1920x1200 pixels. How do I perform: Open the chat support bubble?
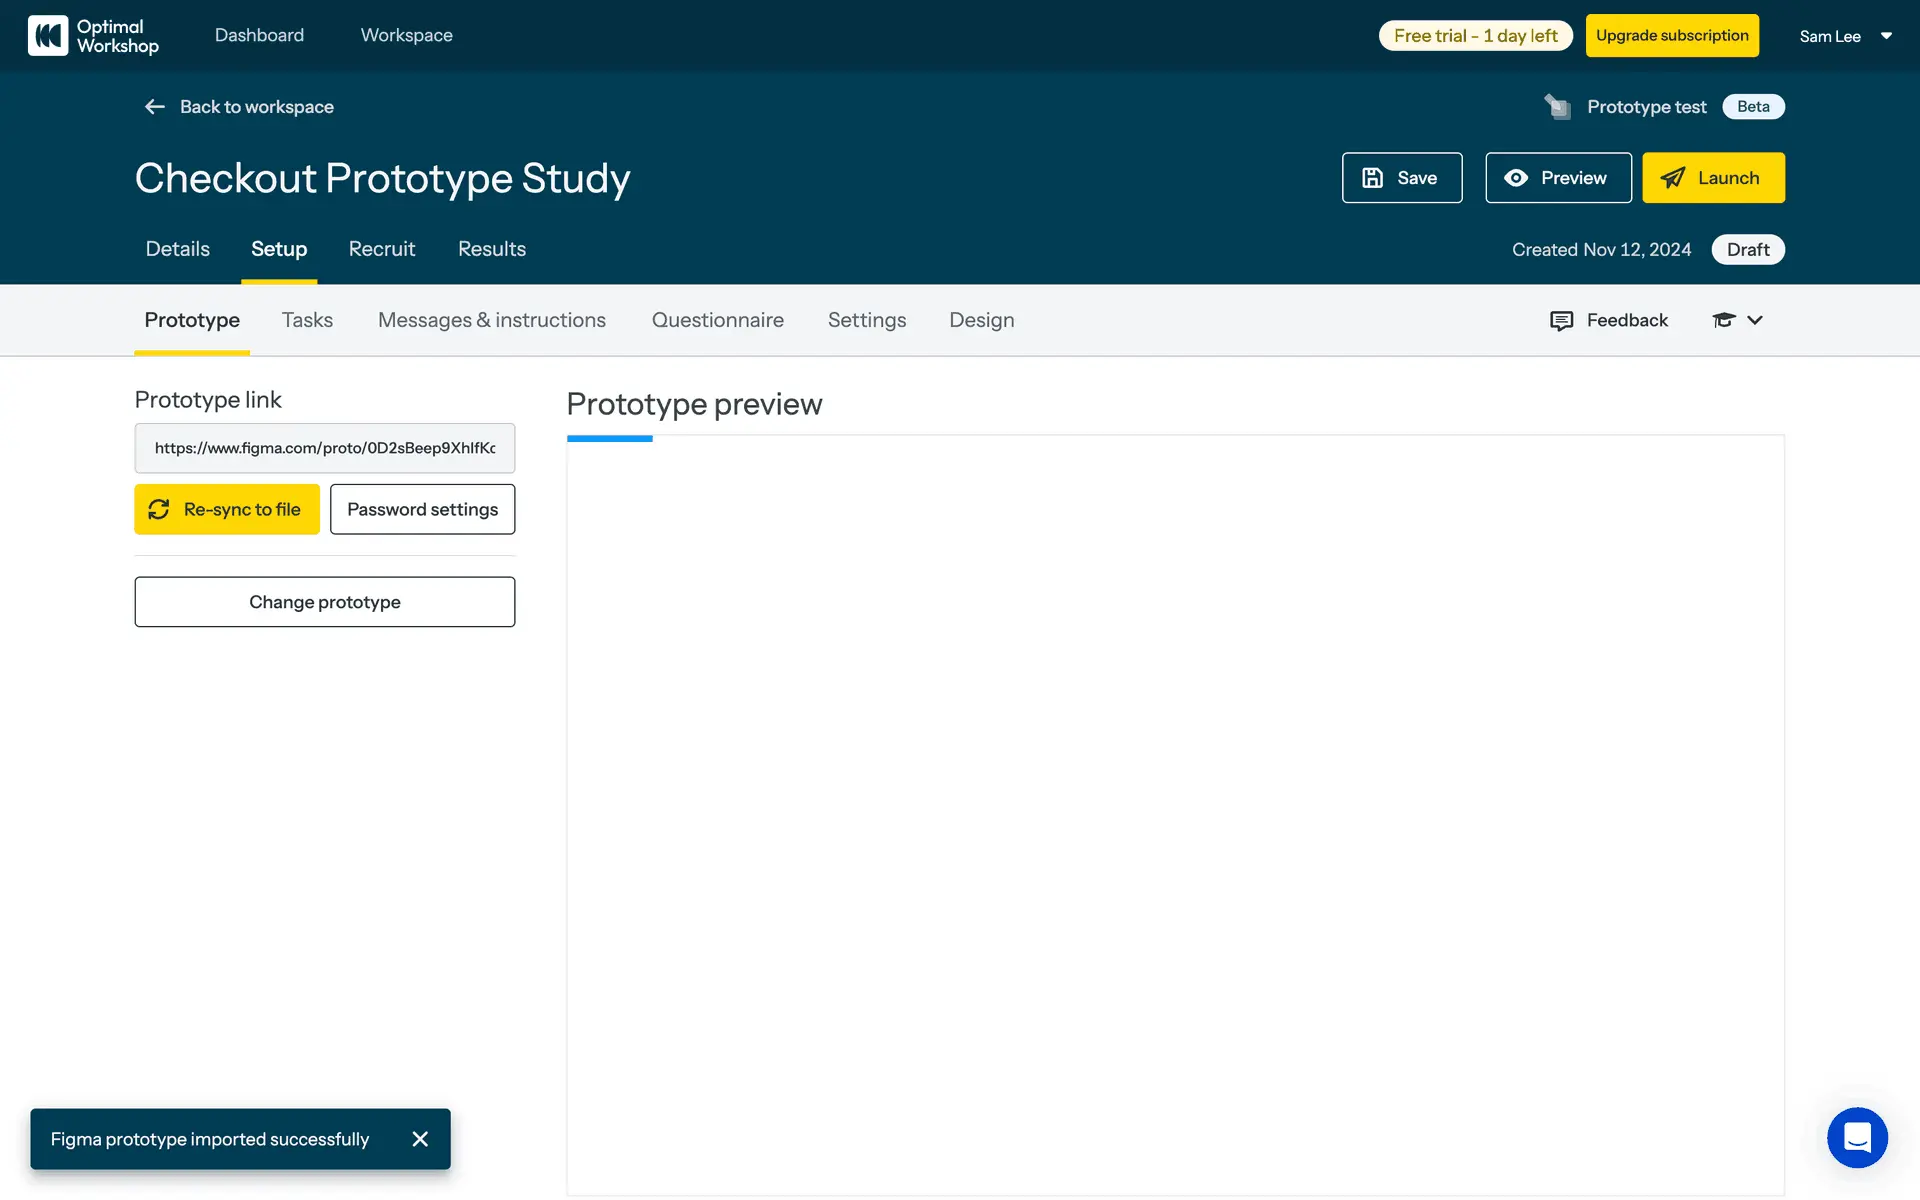tap(1857, 1137)
